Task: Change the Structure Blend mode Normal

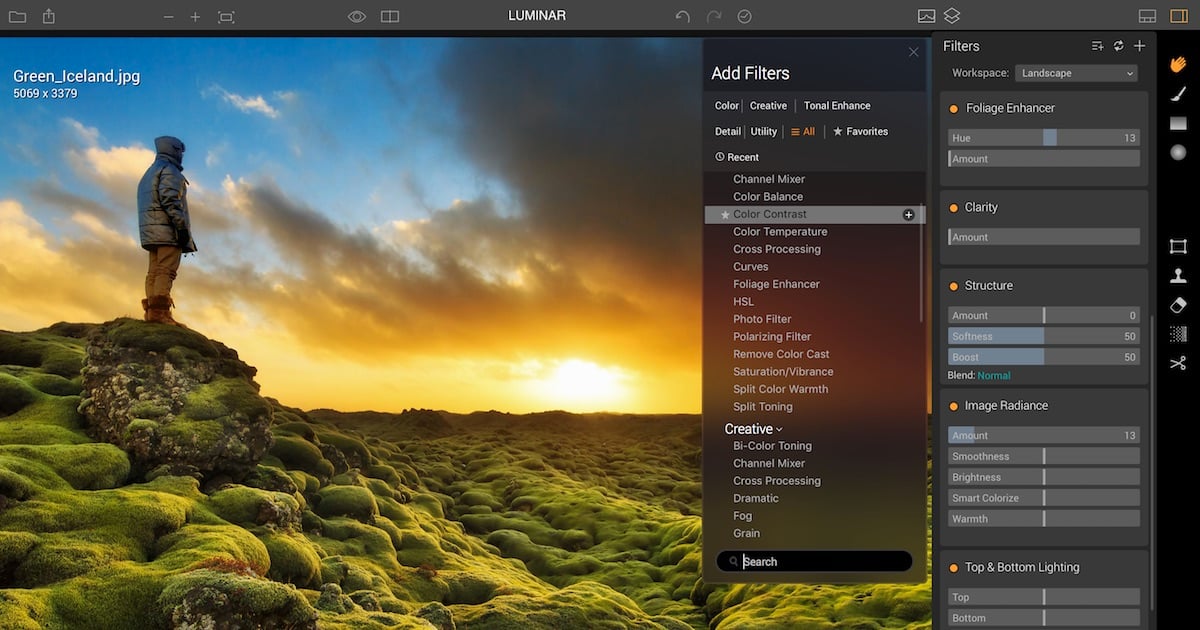Action: click(993, 376)
